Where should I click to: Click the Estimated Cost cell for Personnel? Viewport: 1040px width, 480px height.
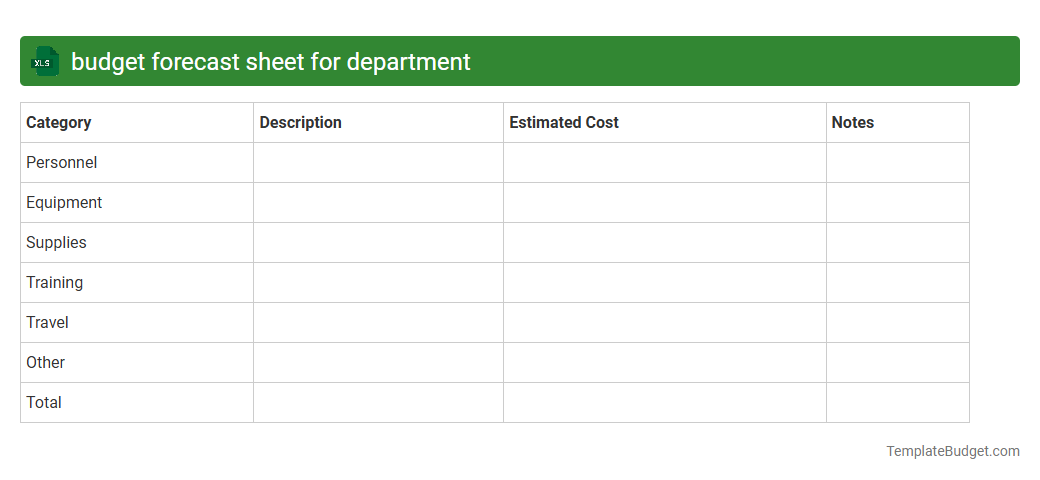click(x=665, y=162)
